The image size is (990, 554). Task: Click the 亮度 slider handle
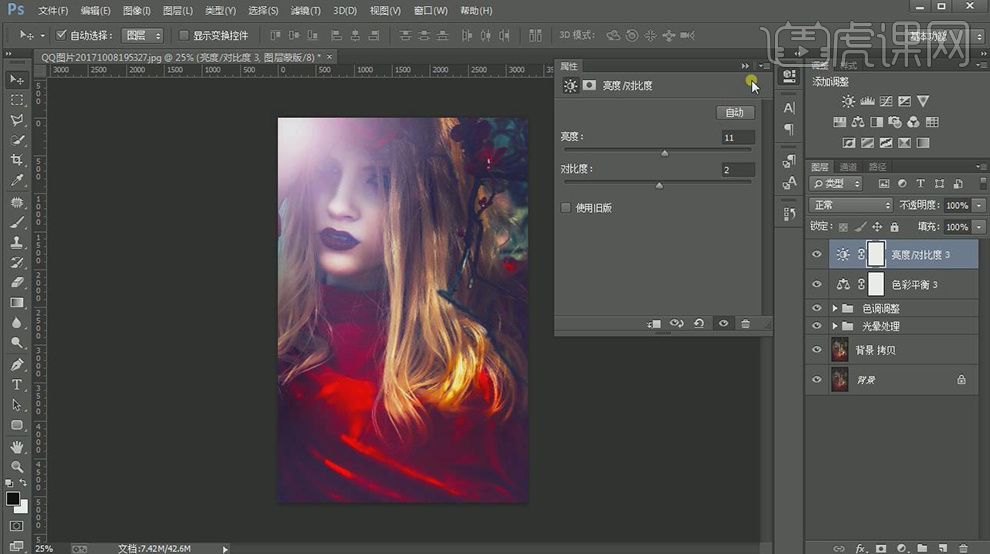tap(665, 153)
